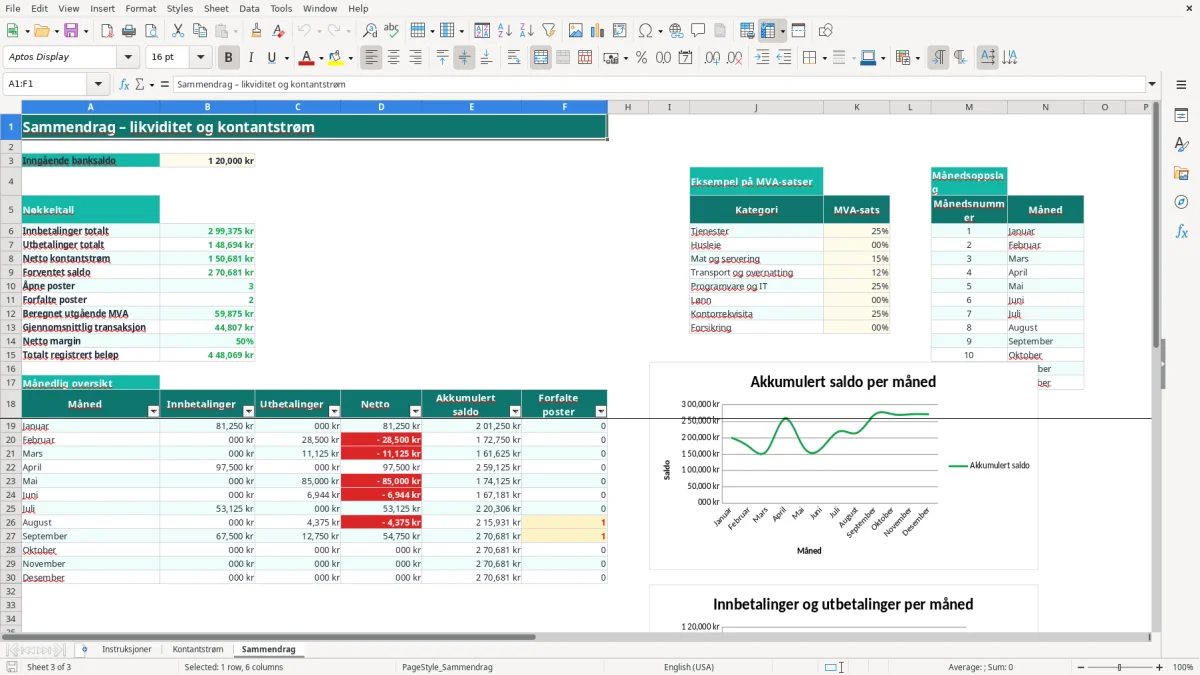
Task: Open Draw Functions shapes icon
Action: pos(825,31)
